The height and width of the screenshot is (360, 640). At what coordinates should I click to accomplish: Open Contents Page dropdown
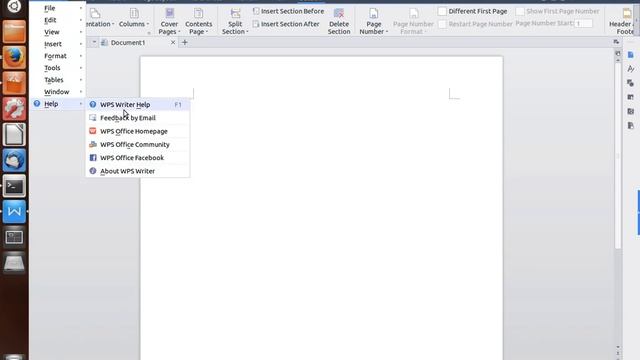pos(198,21)
